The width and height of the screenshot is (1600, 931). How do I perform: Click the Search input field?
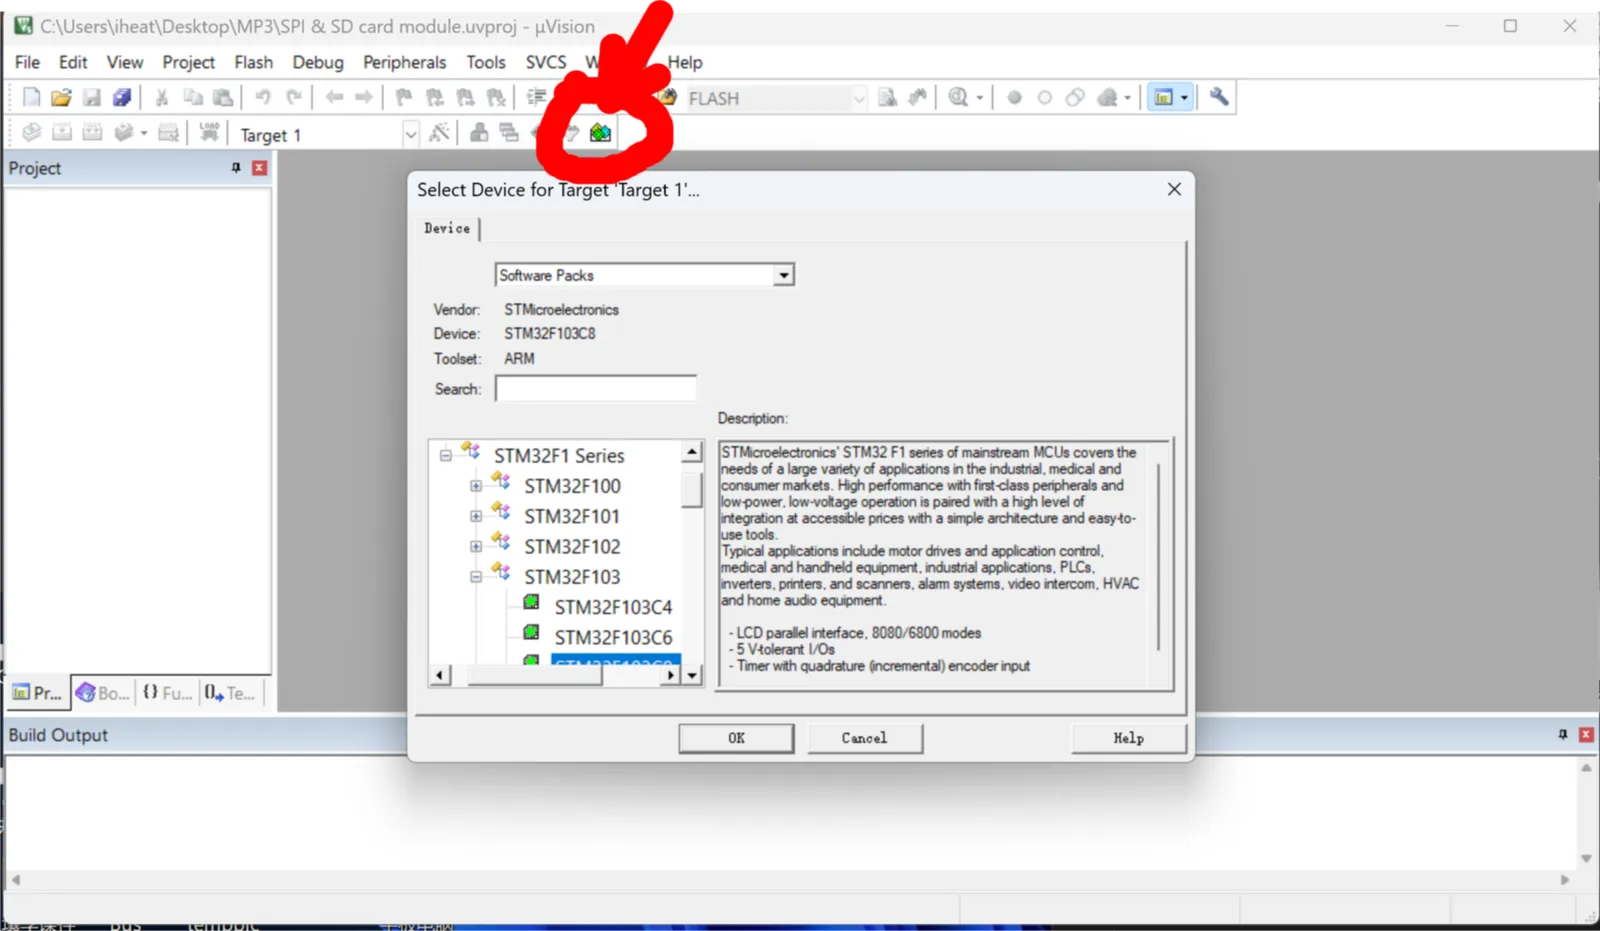point(596,389)
